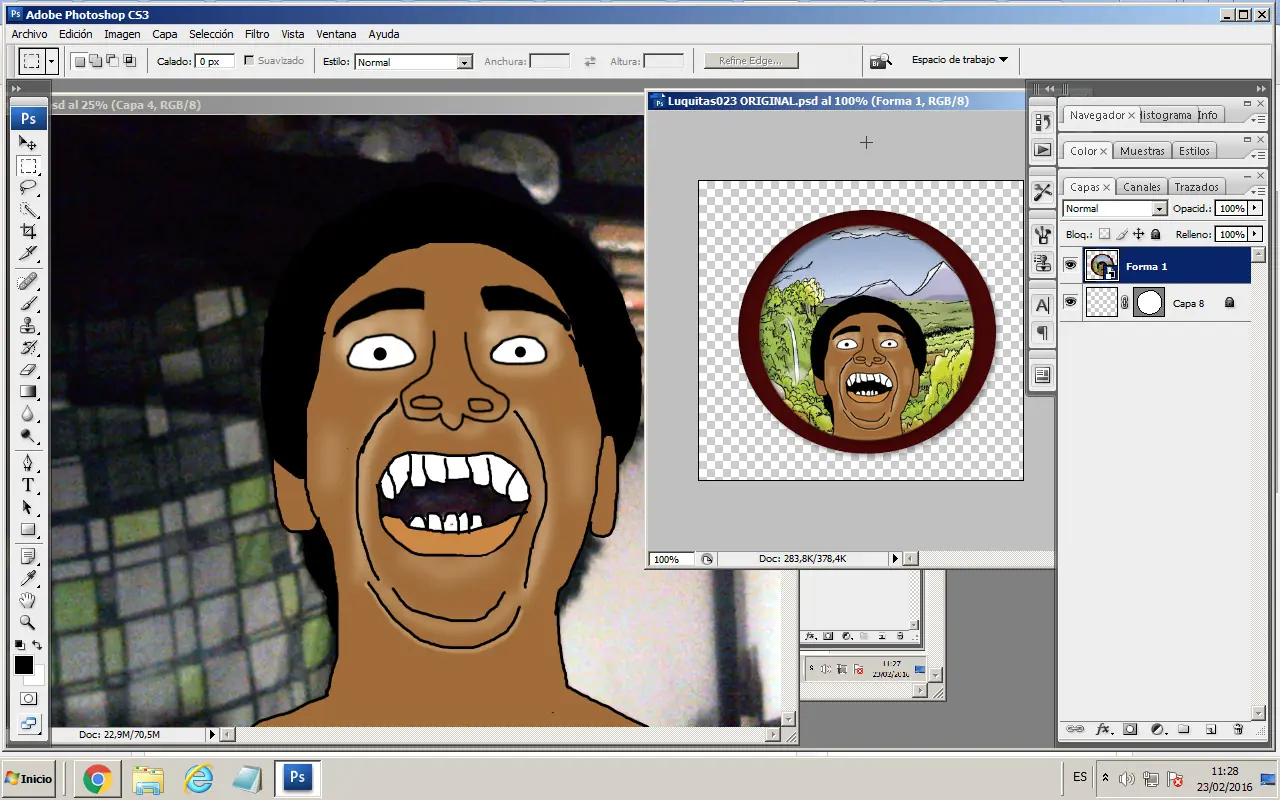Open the docked History panel icon

point(1042,122)
